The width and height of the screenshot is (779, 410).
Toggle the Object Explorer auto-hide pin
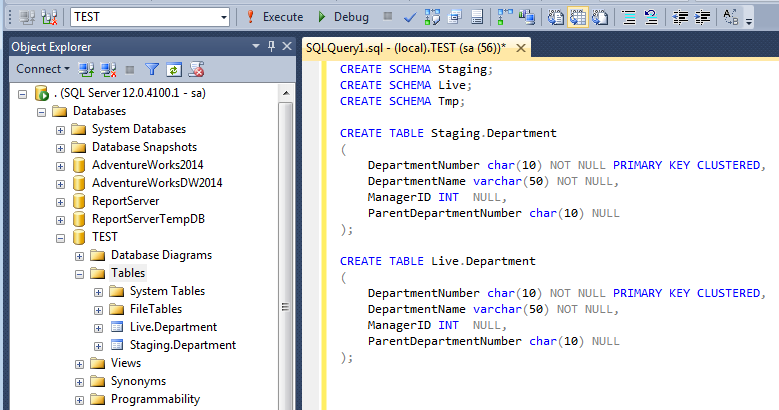point(271,46)
